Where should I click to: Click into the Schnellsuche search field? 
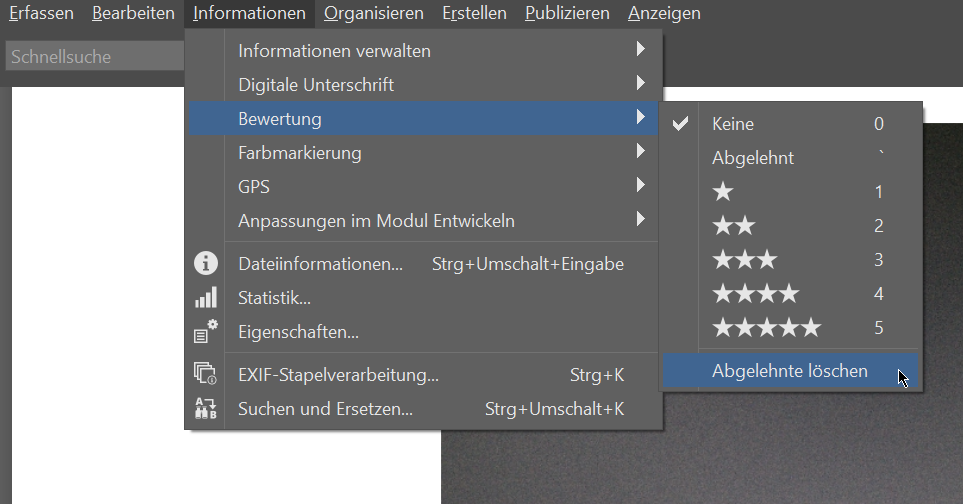click(x=95, y=56)
